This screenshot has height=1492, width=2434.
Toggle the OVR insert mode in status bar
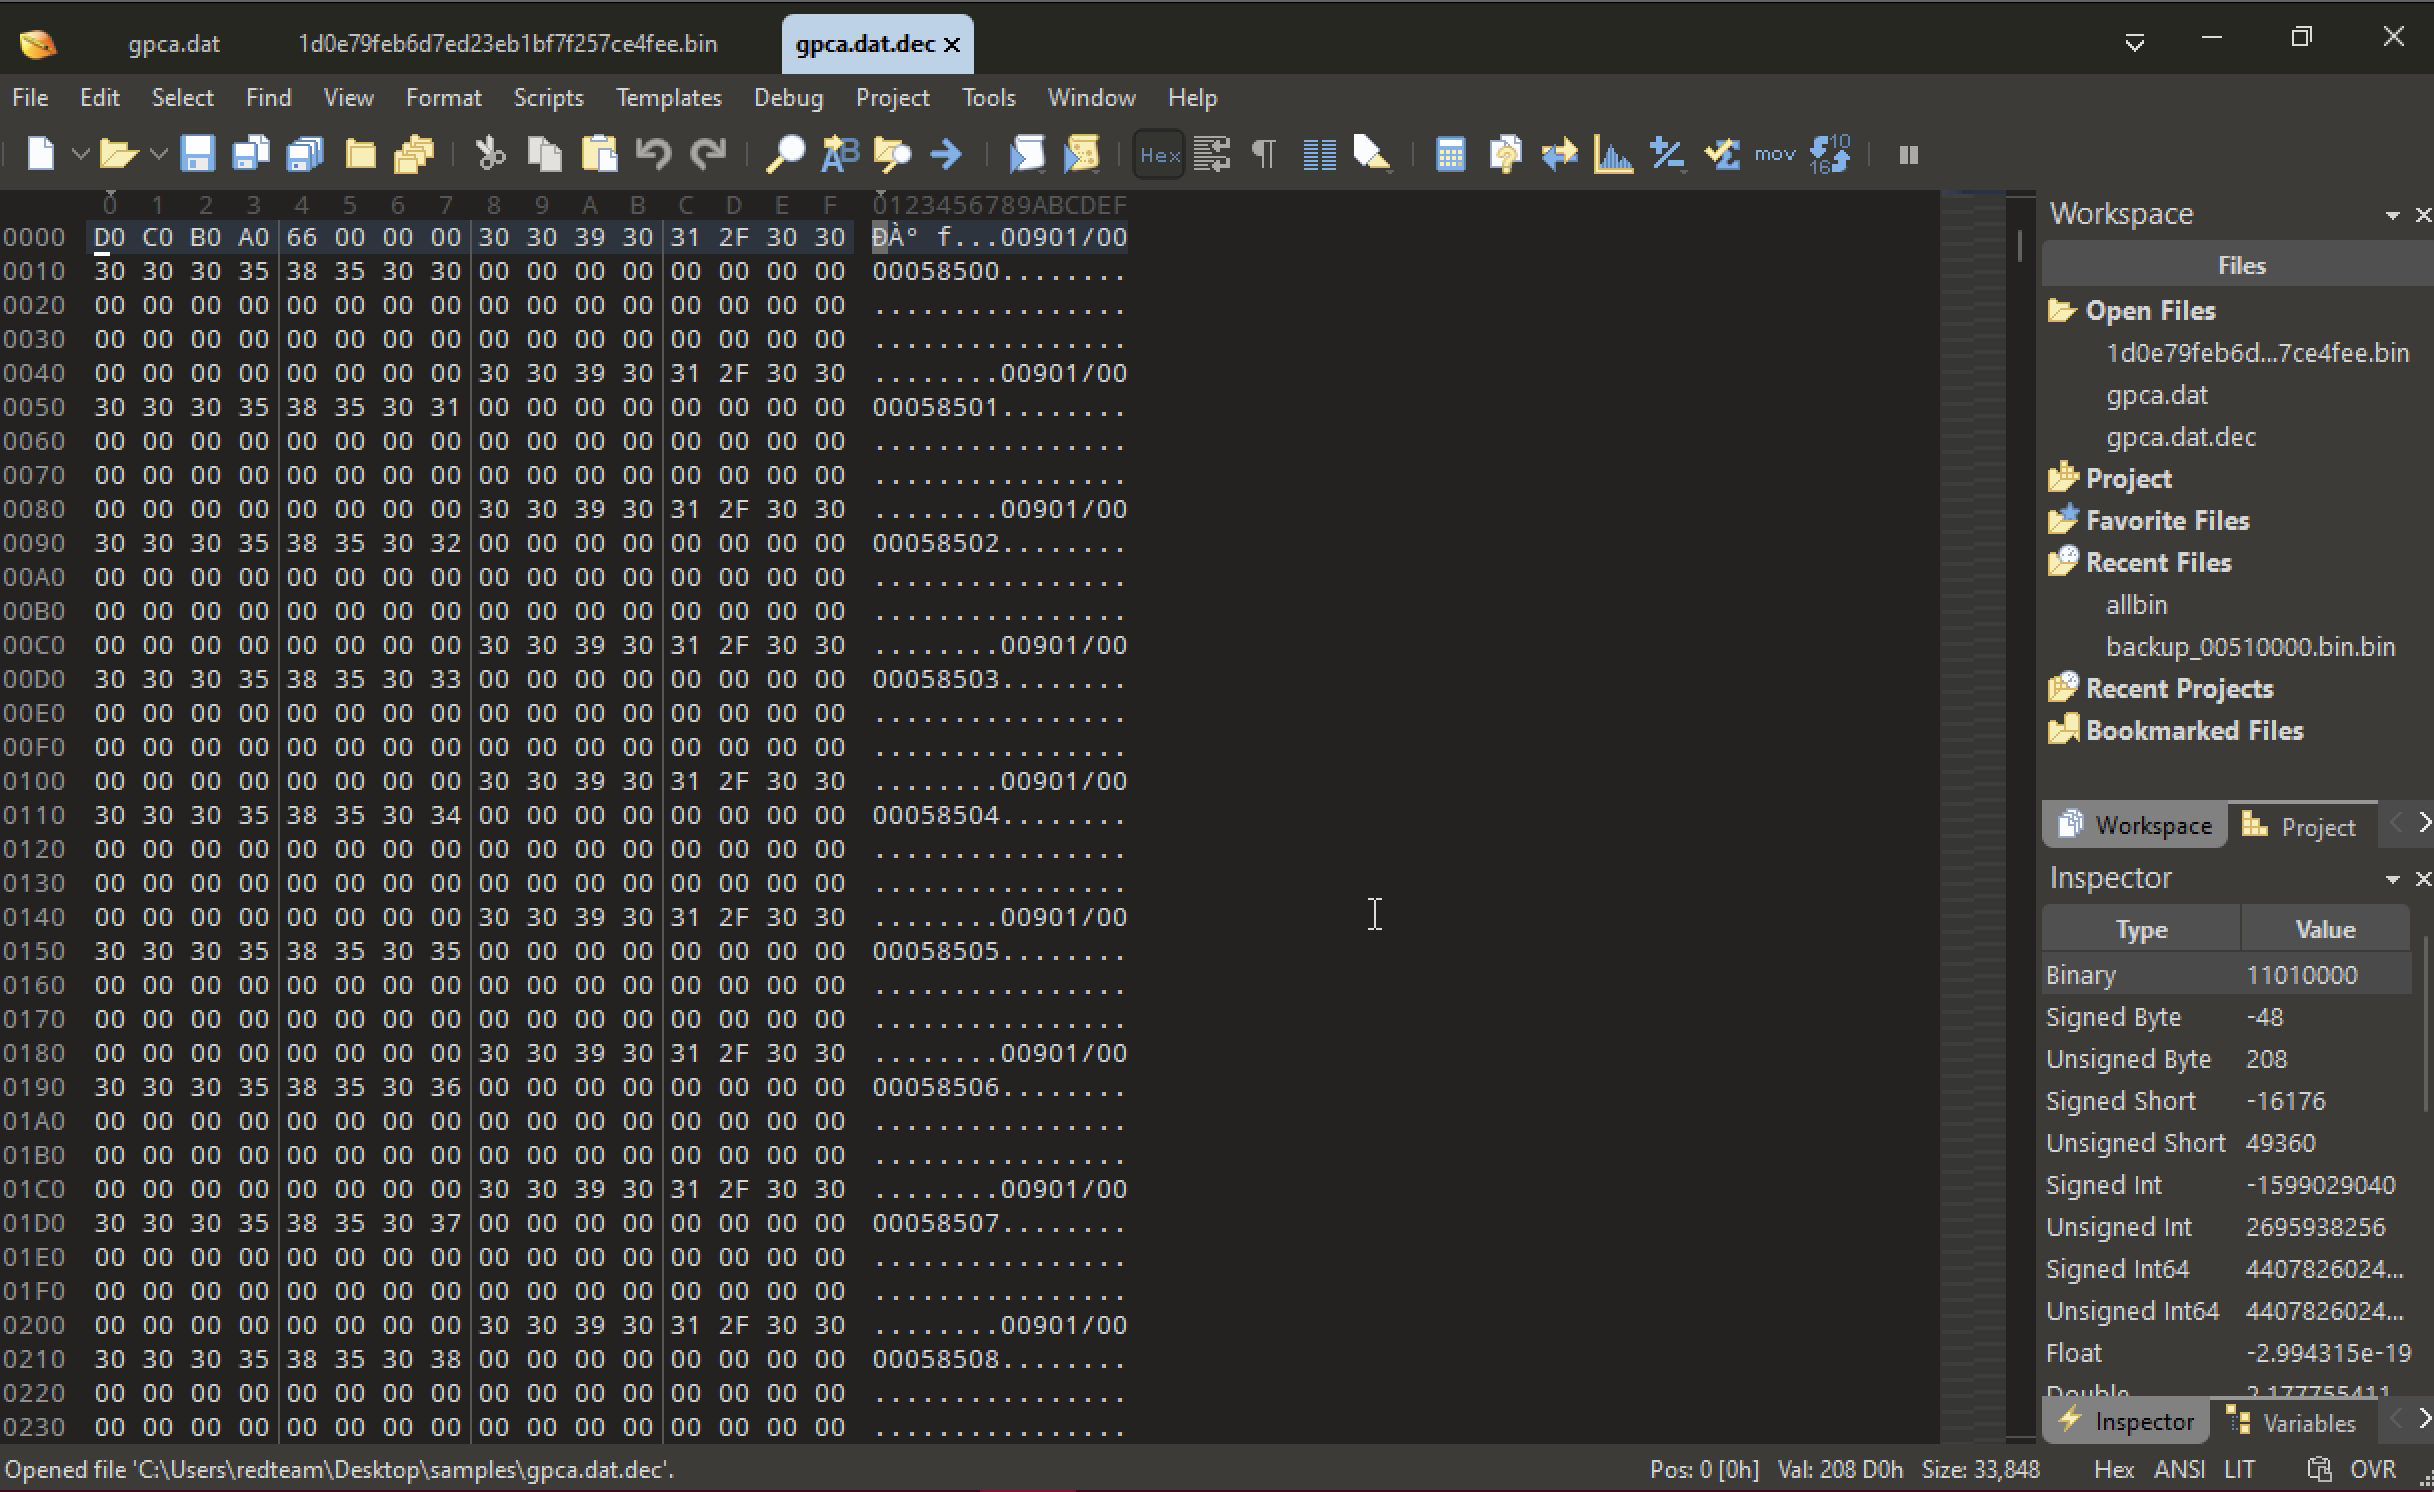pyautogui.click(x=2373, y=1470)
